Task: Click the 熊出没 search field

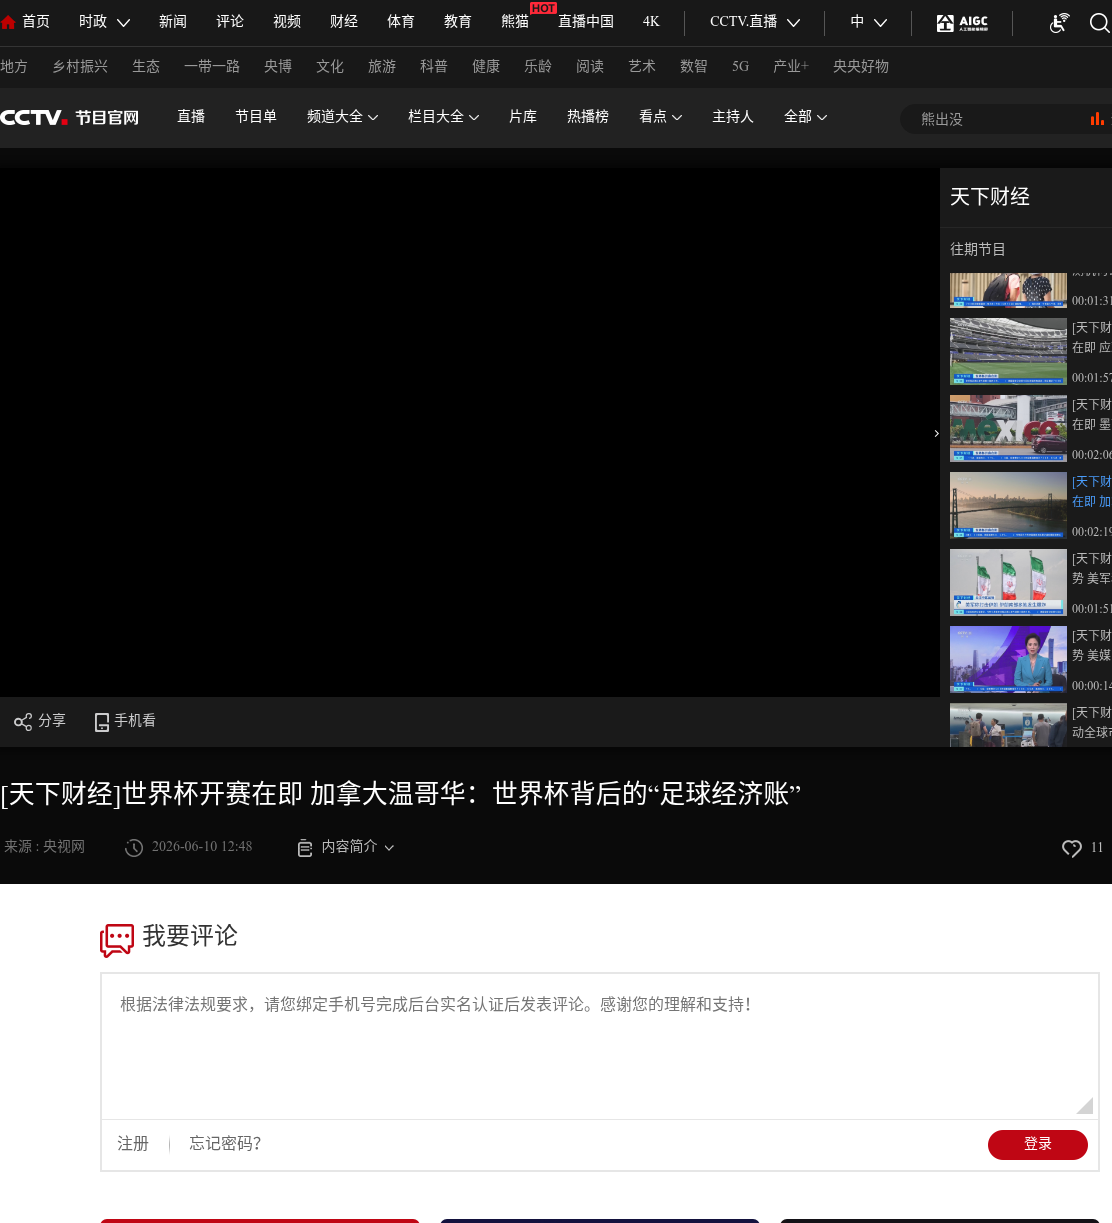Action: point(1000,119)
